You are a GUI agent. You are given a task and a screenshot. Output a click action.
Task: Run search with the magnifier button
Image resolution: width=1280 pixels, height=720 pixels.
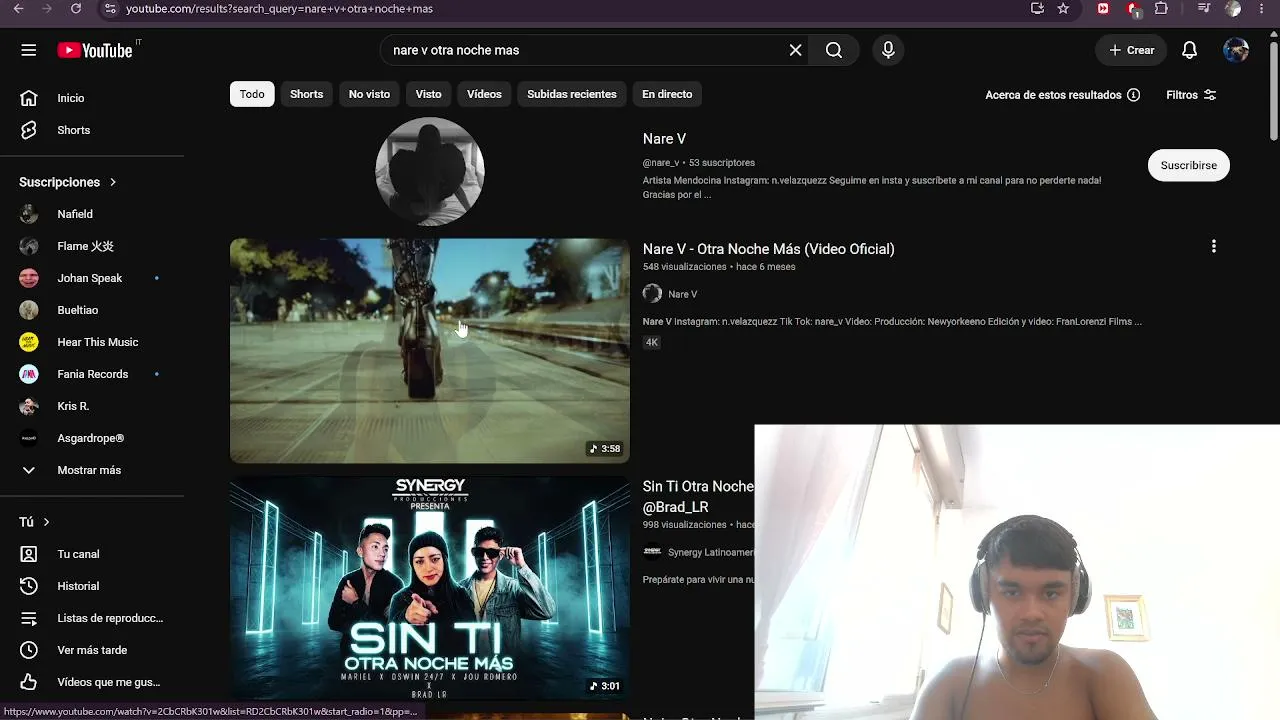tap(834, 50)
